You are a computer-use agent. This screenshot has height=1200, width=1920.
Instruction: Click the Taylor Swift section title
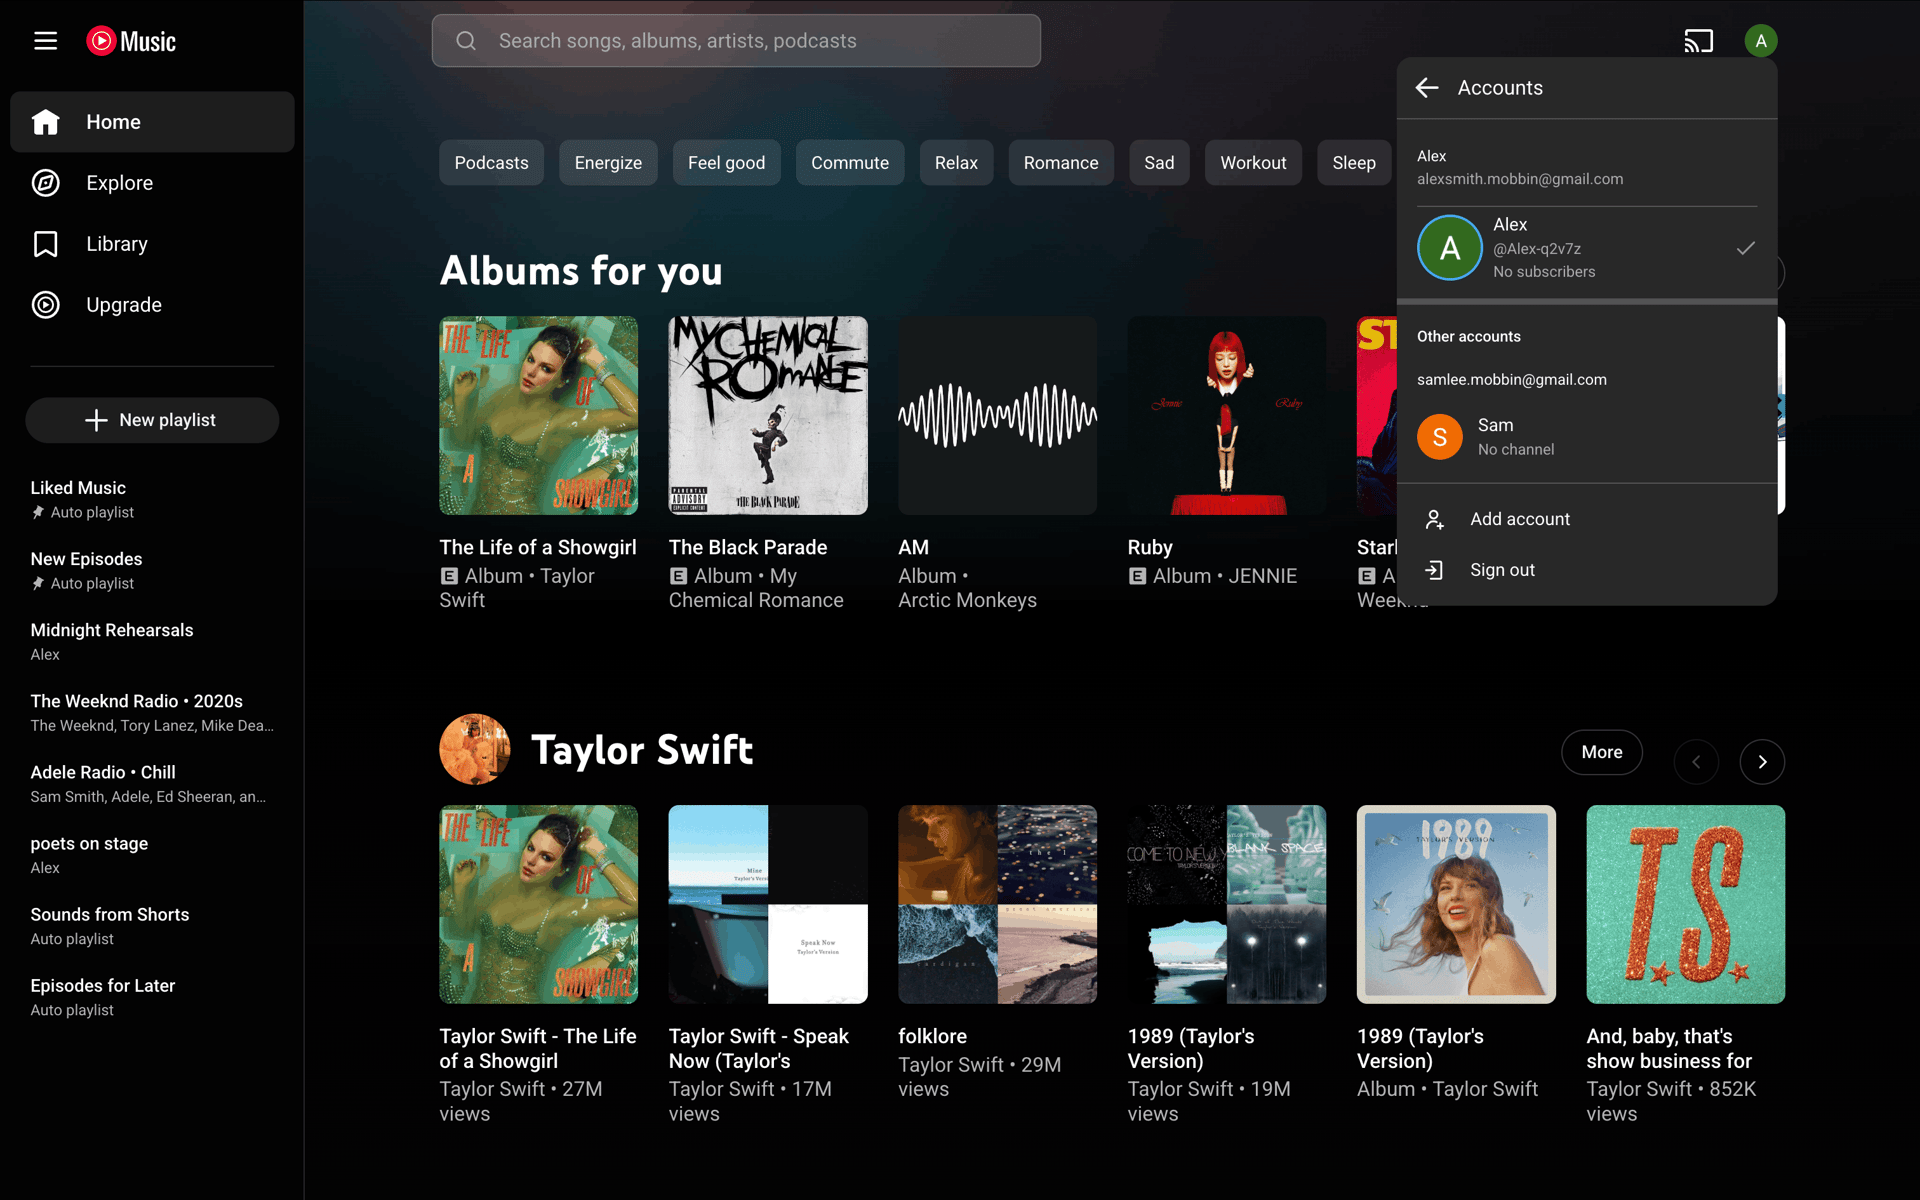642,750
